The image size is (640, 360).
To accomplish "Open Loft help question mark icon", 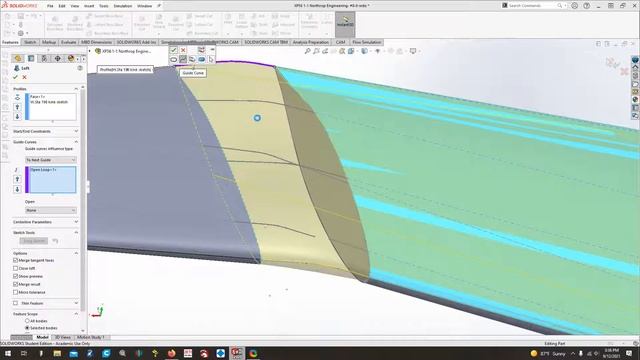I will click(x=80, y=68).
